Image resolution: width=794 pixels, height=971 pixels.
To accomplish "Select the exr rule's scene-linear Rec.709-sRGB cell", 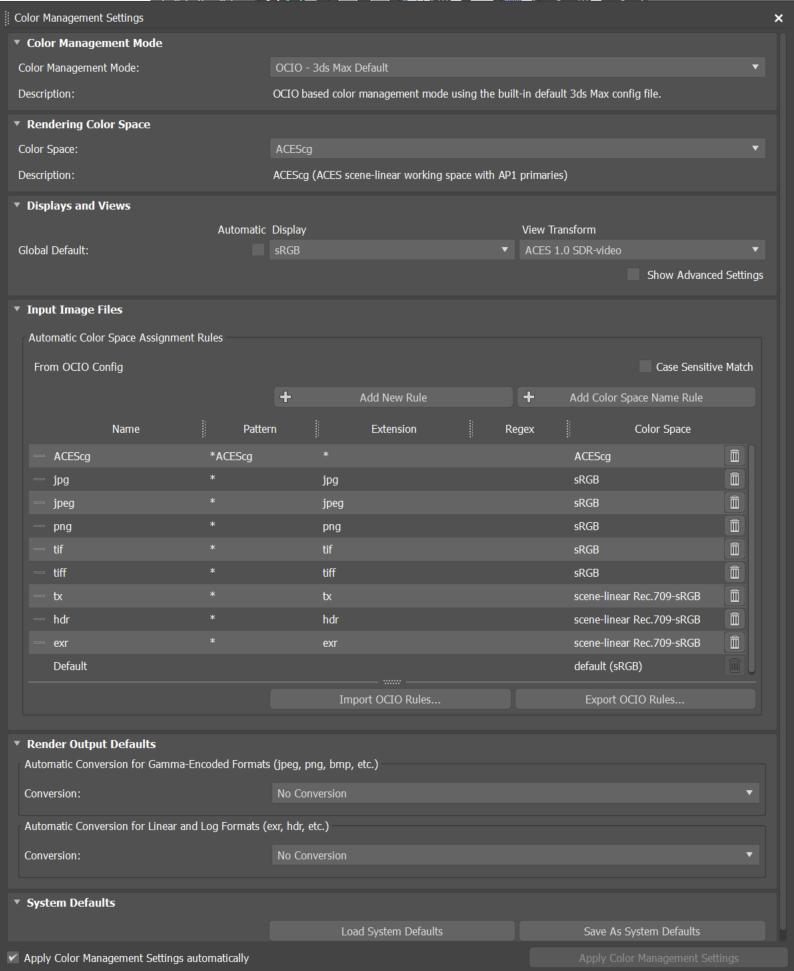I will pyautogui.click(x=637, y=643).
